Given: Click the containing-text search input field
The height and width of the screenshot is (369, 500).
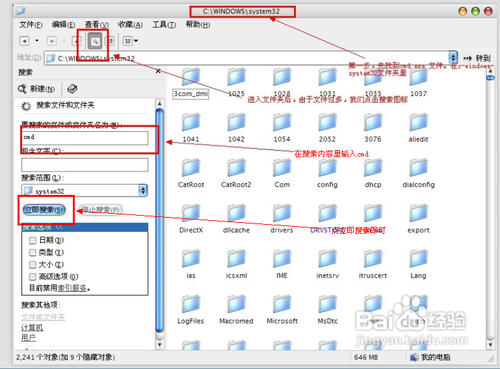Looking at the screenshot, I should click(x=85, y=165).
